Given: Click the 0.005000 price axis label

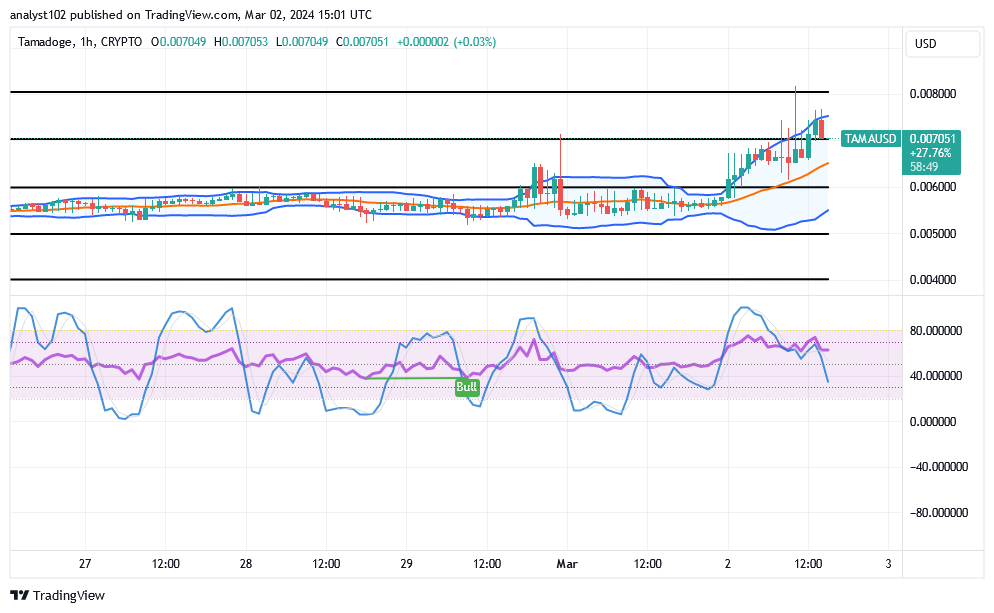Looking at the screenshot, I should tap(933, 234).
